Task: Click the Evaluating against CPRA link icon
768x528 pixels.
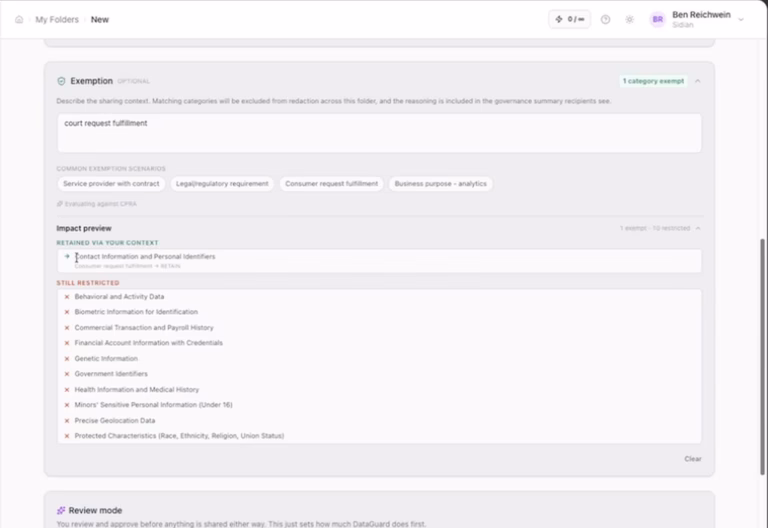Action: [x=59, y=204]
